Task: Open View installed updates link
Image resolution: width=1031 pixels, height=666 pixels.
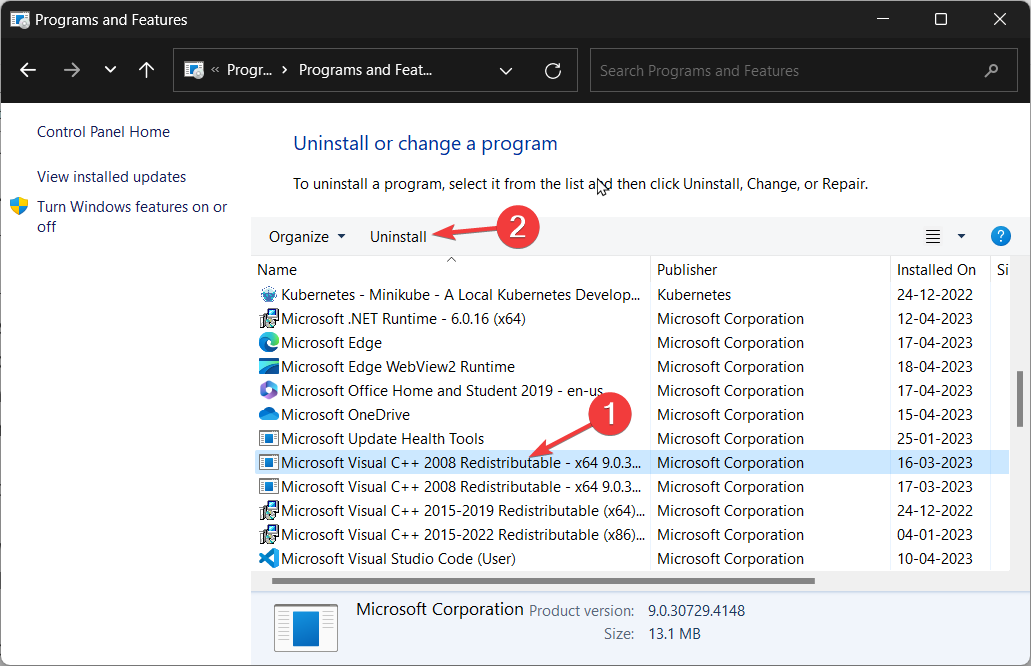Action: (x=111, y=177)
